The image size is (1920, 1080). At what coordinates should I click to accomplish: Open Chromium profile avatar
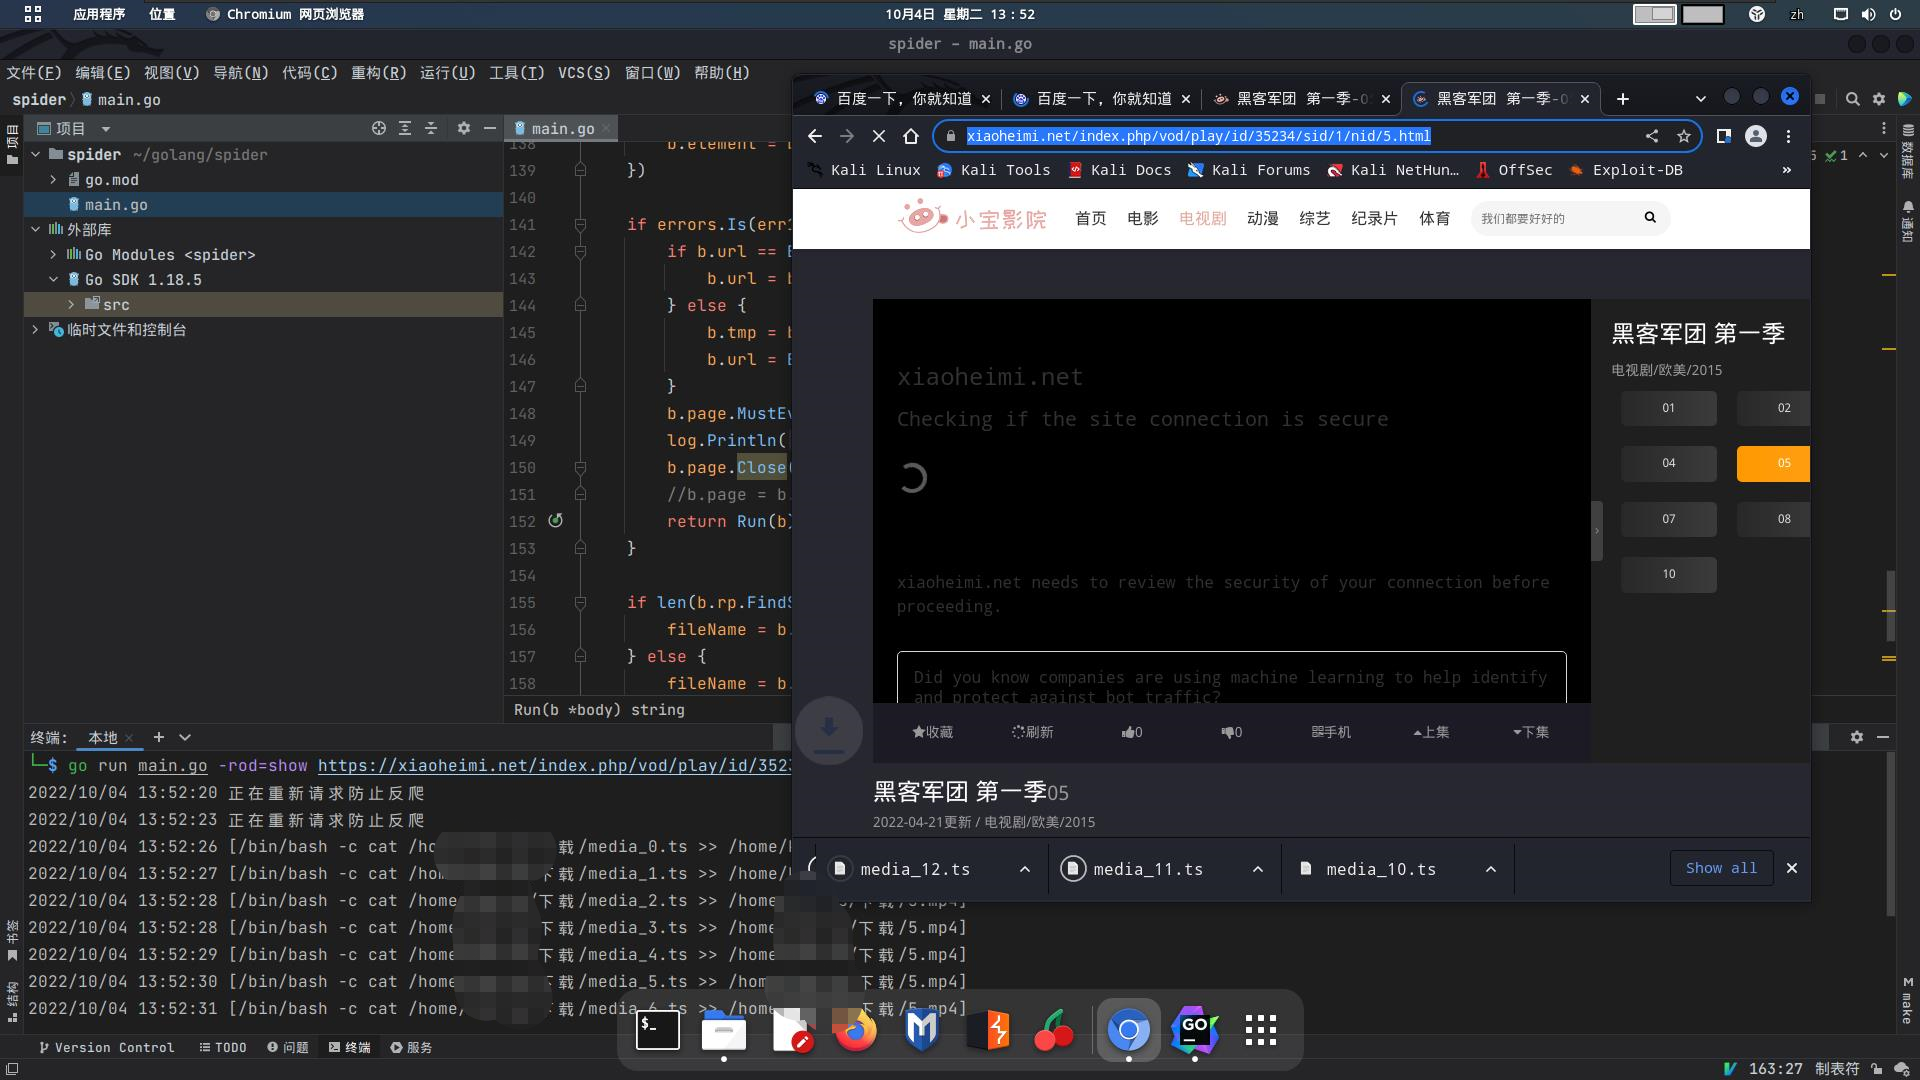click(x=1756, y=136)
